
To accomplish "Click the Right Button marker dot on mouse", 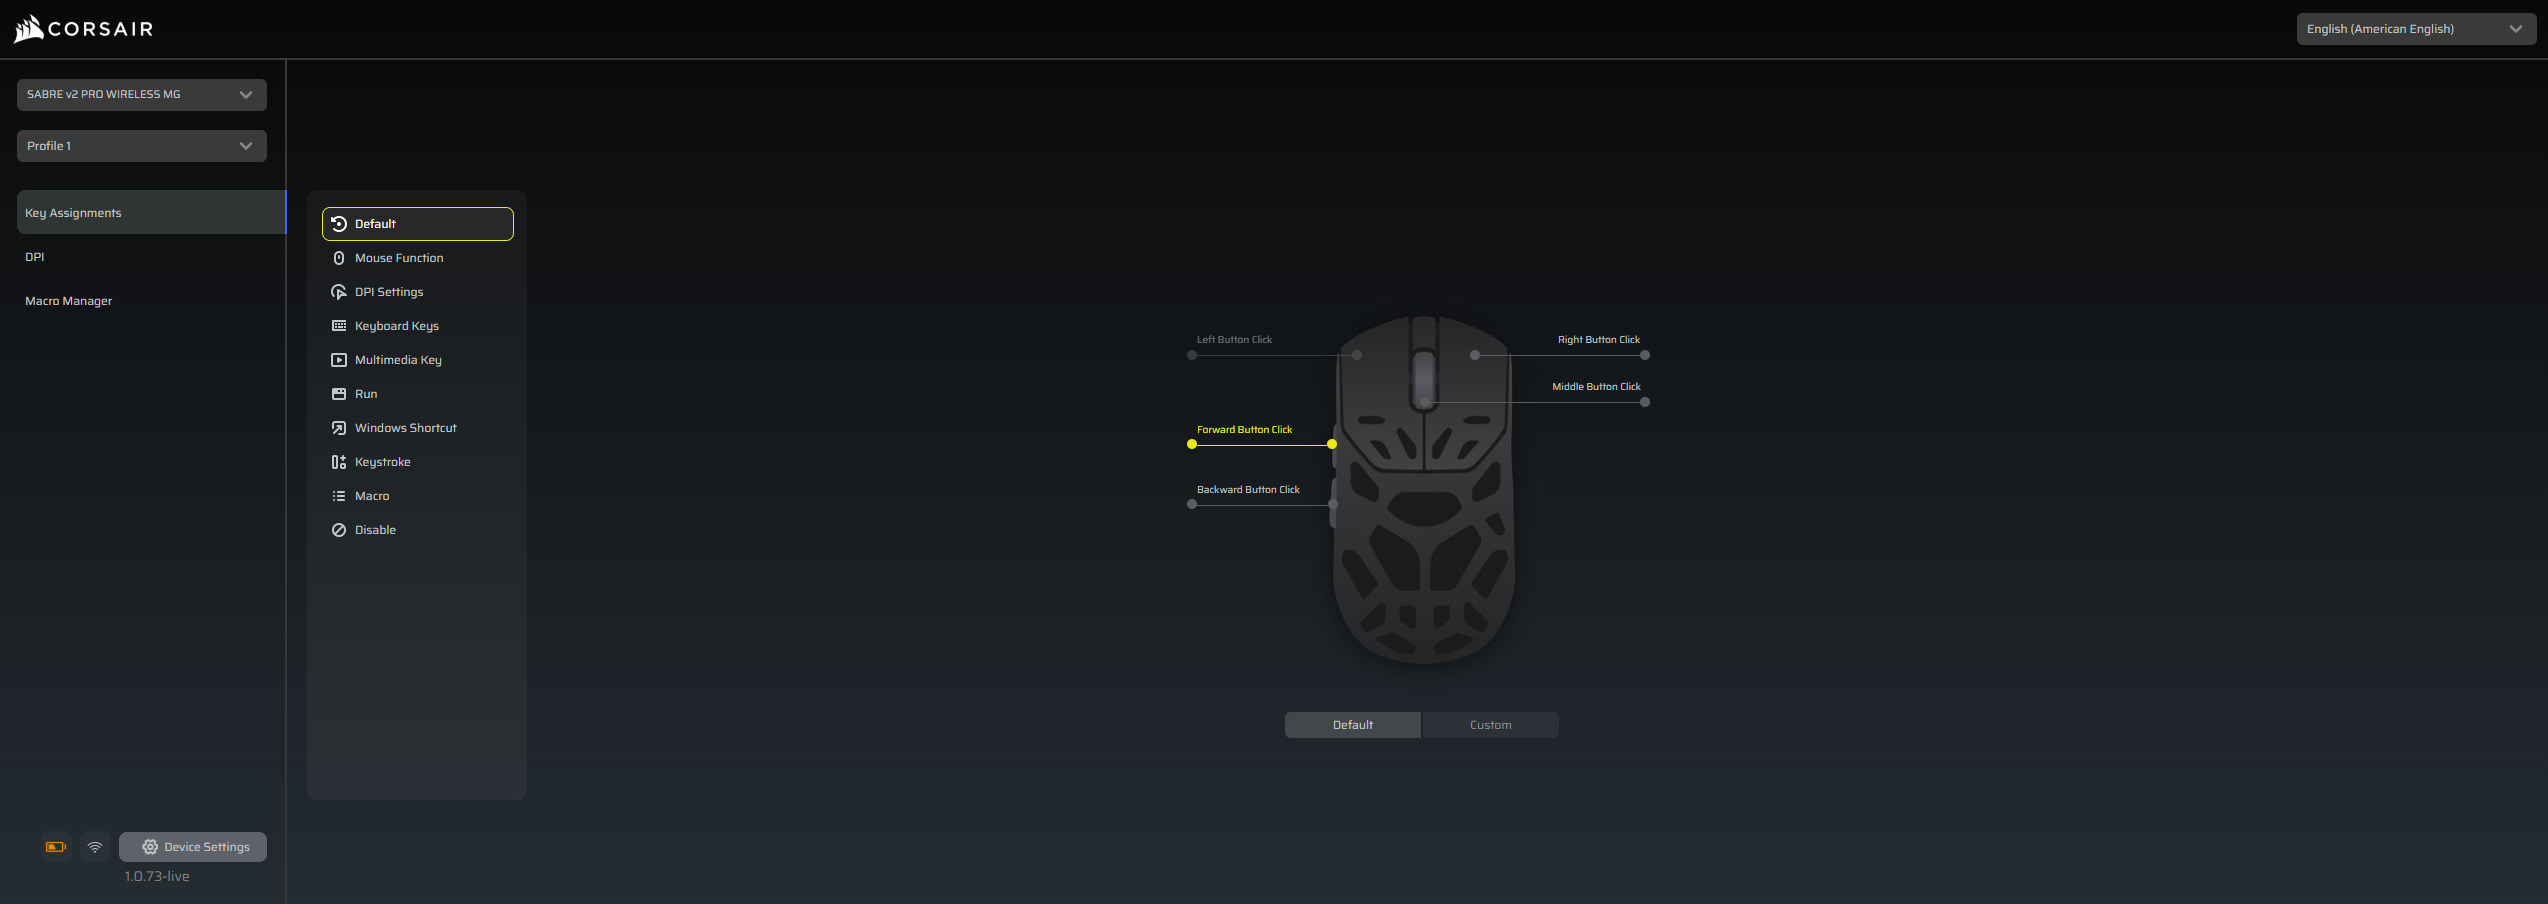I will 1475,355.
